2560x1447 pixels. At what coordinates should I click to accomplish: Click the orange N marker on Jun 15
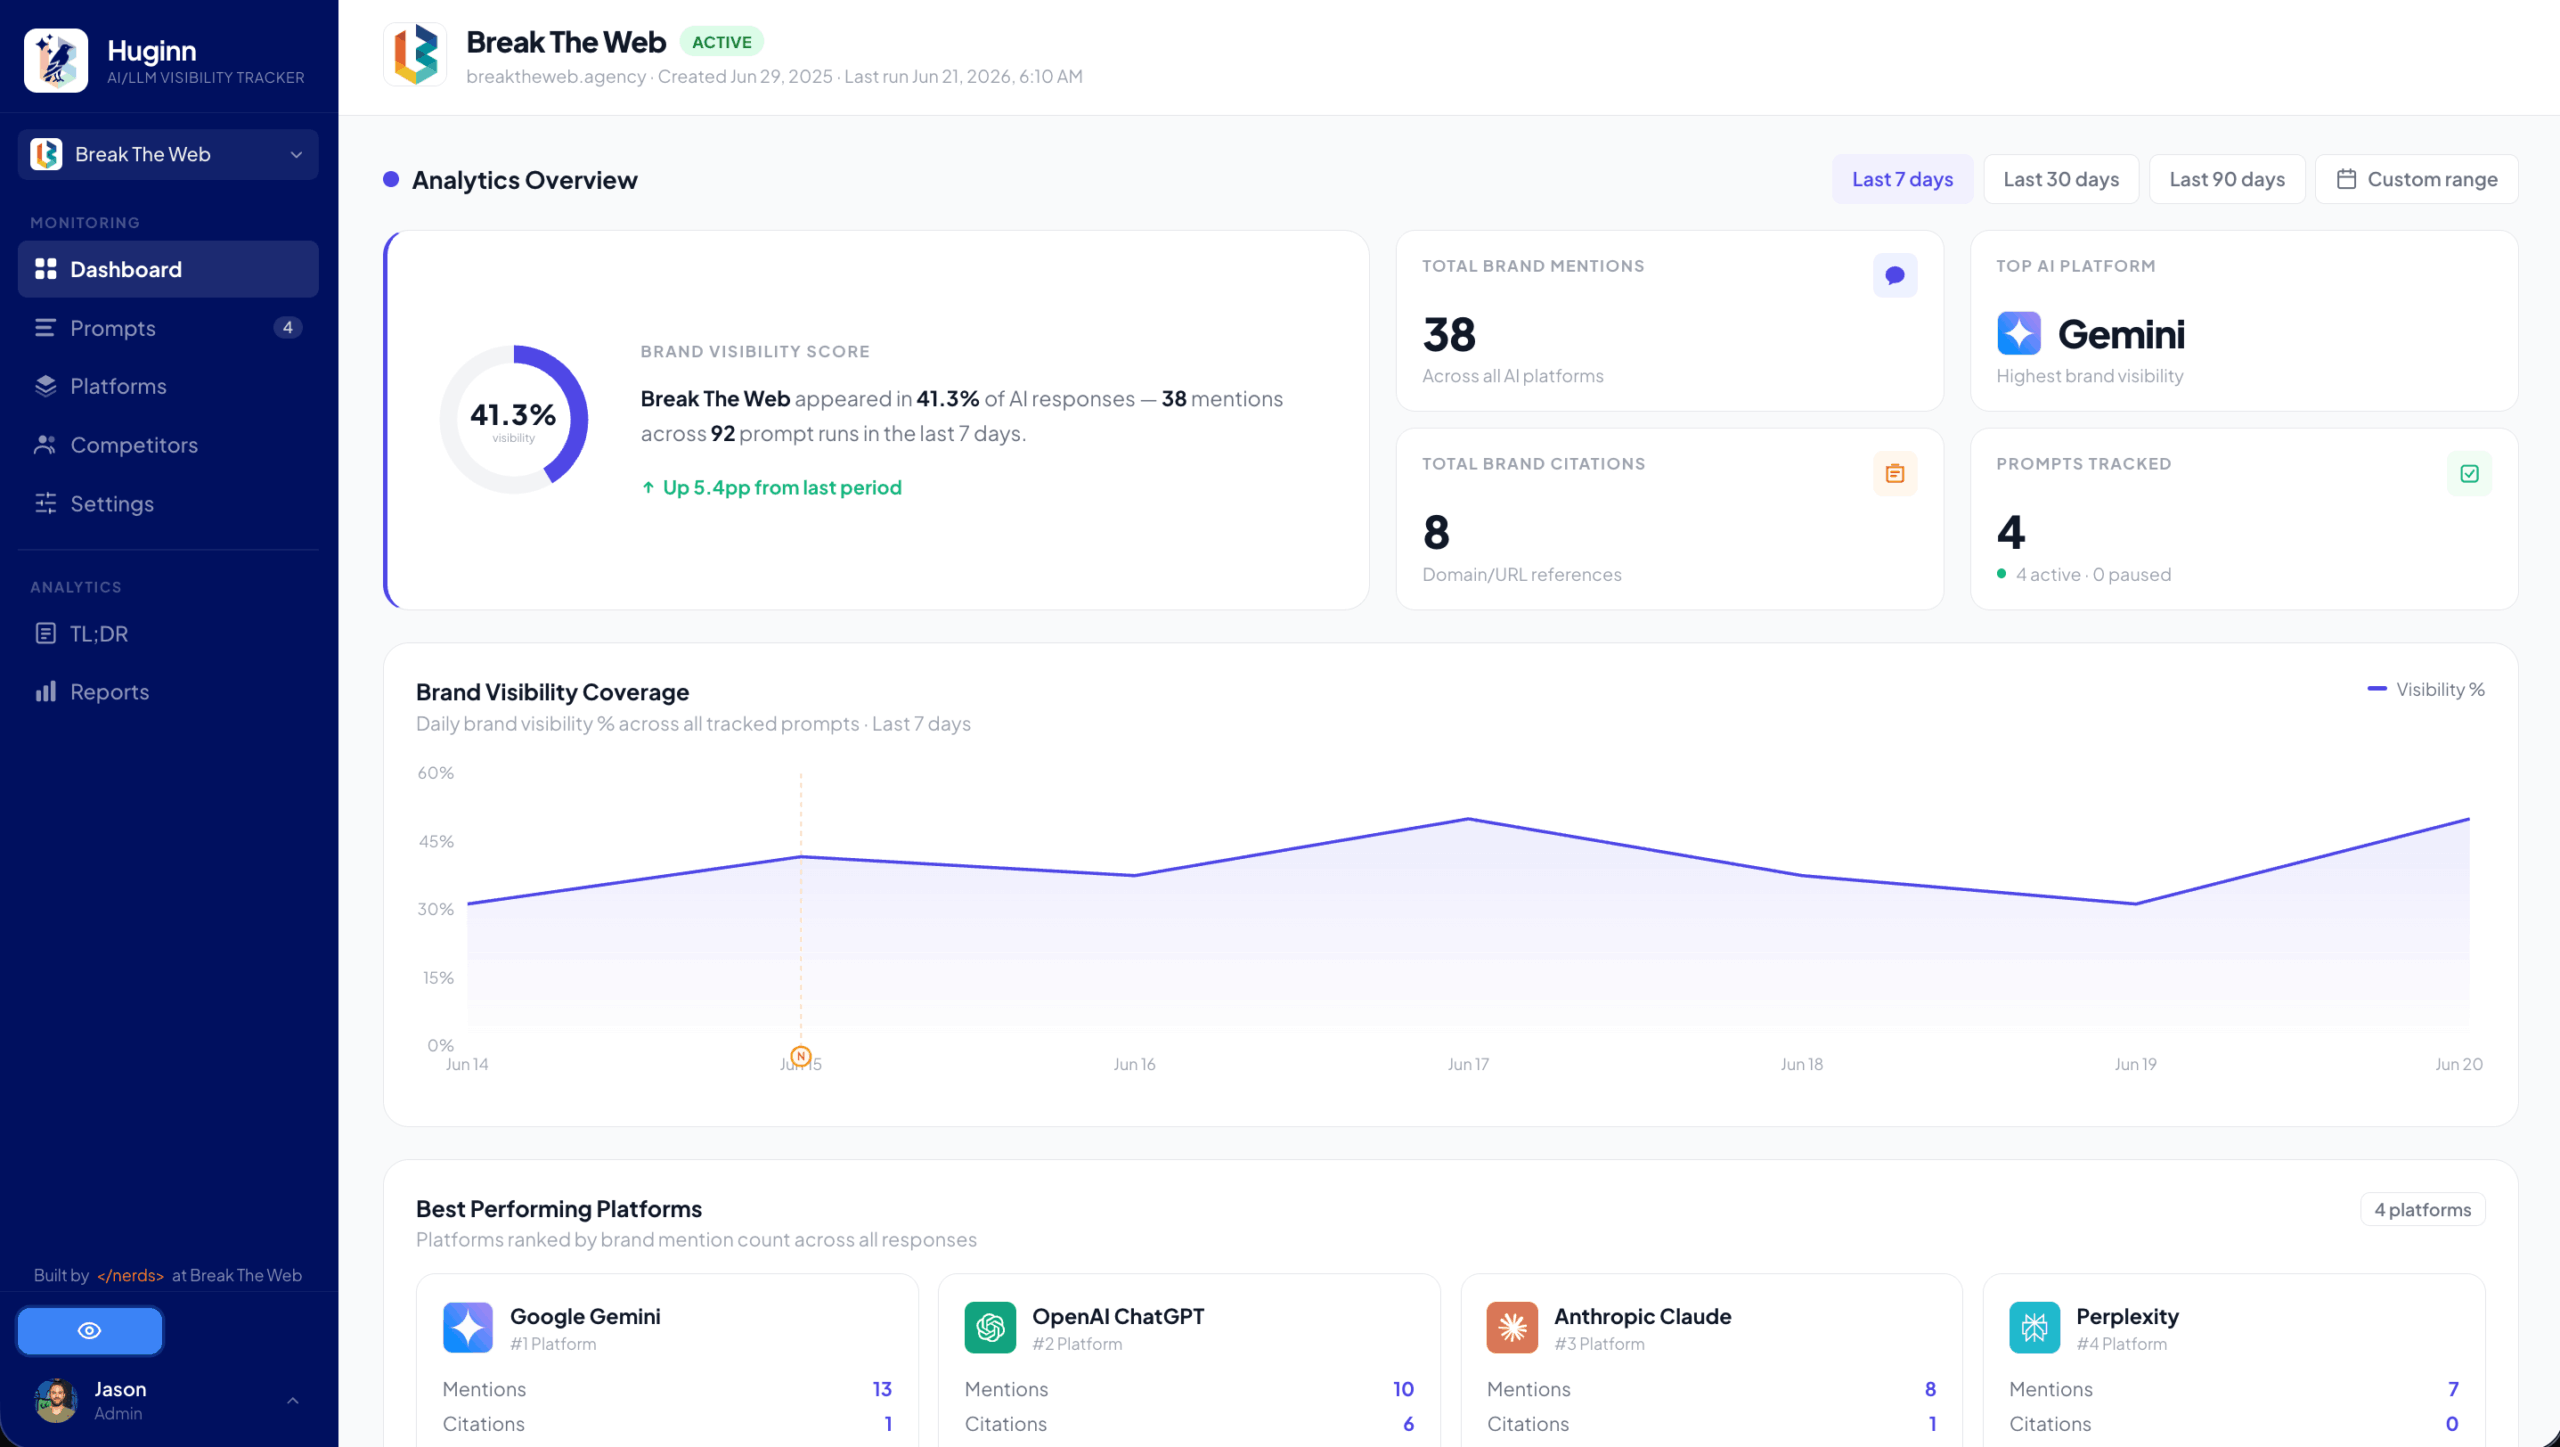pyautogui.click(x=801, y=1056)
